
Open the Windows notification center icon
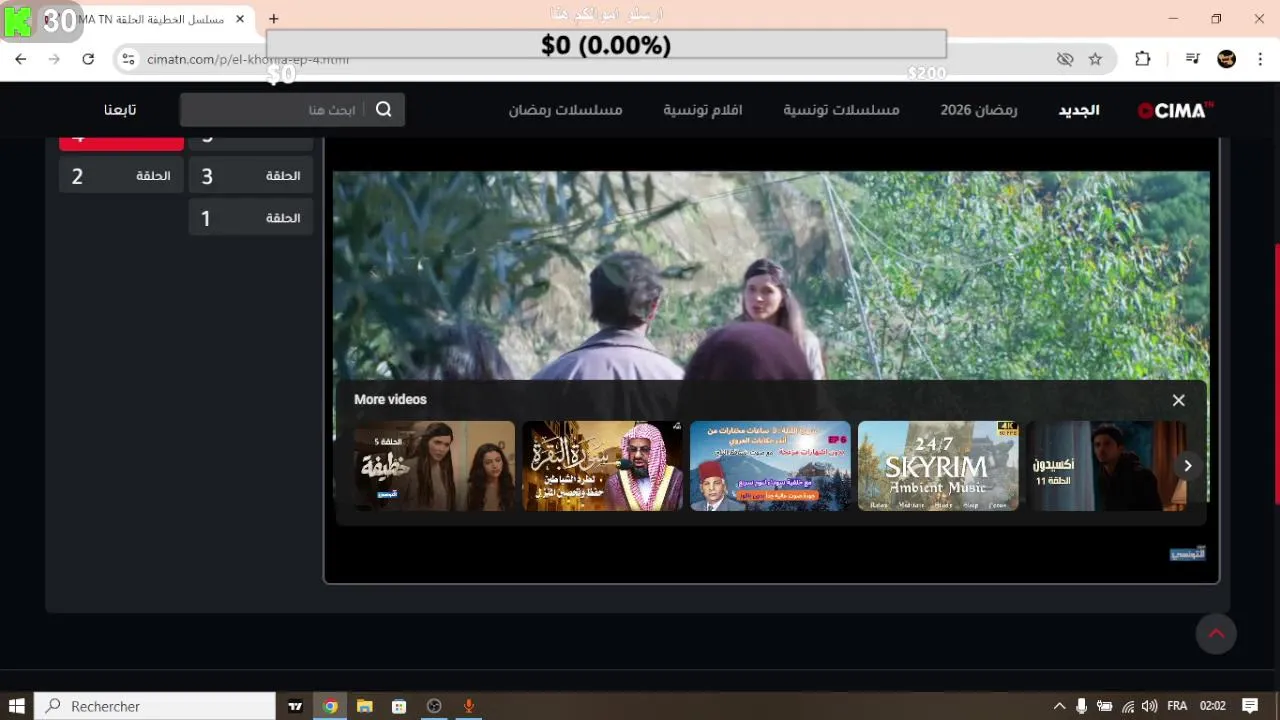[x=1250, y=706]
